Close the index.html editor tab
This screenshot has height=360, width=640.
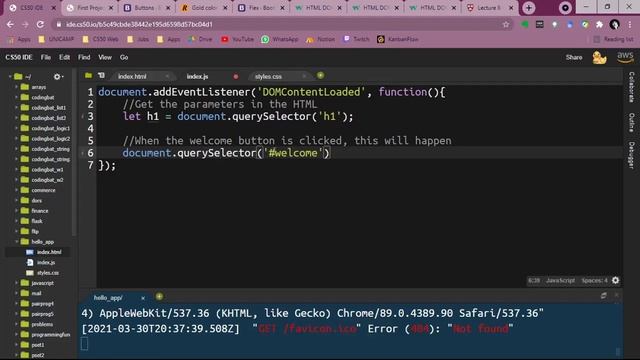(167, 76)
